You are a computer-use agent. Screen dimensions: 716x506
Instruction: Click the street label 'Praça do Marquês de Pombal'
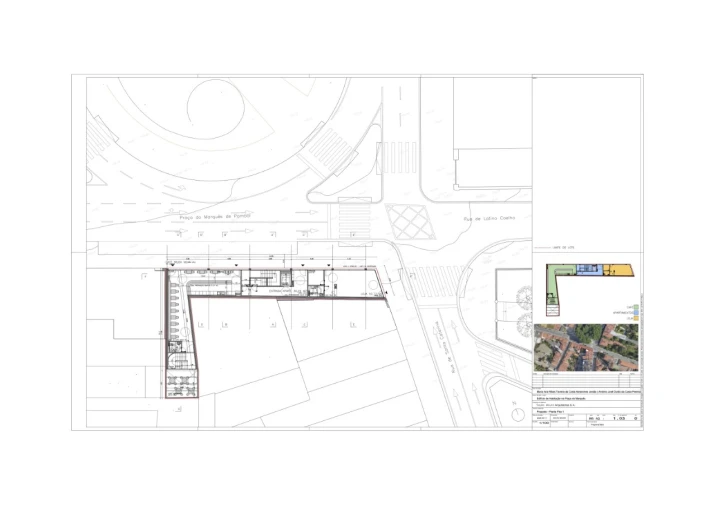coord(215,216)
